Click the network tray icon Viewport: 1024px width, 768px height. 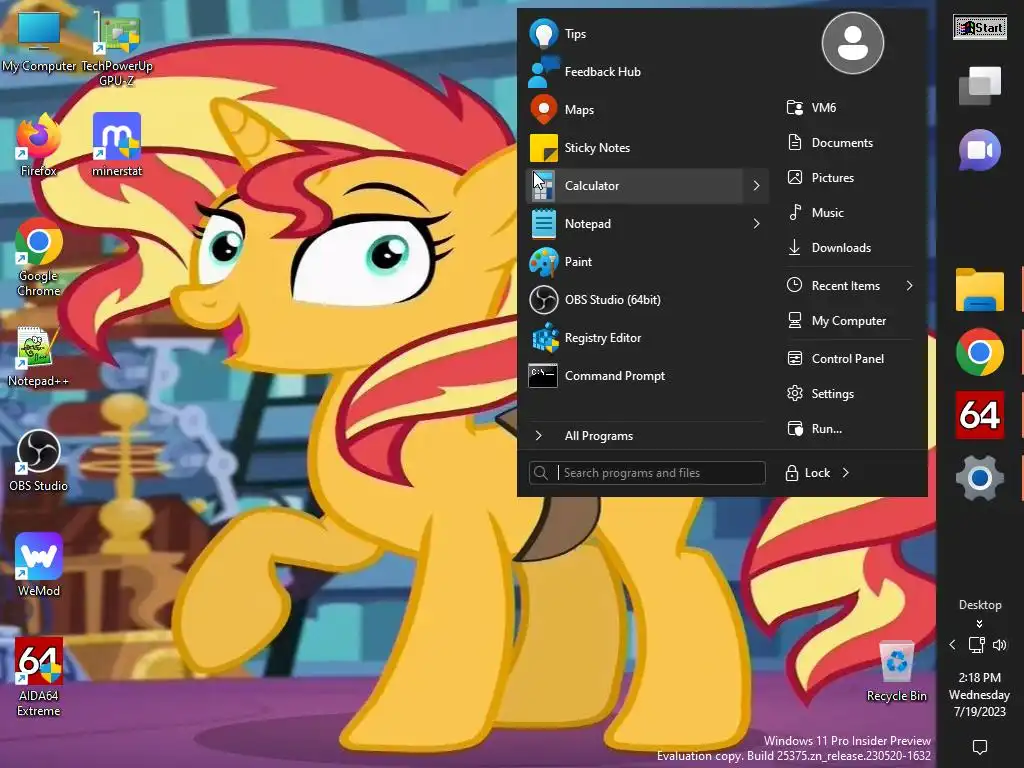976,645
